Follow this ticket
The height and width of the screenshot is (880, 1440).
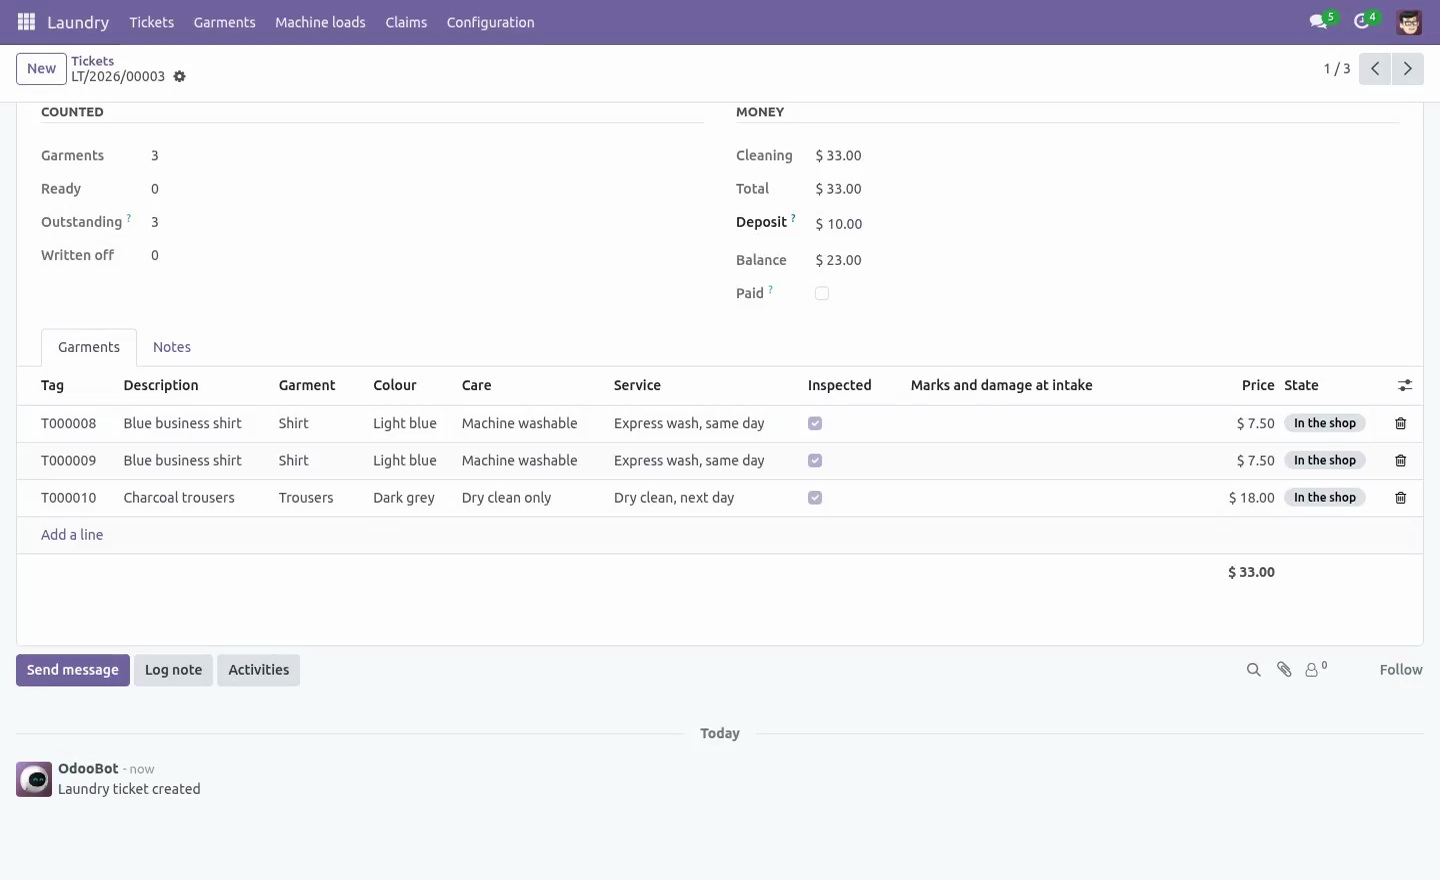click(1400, 670)
